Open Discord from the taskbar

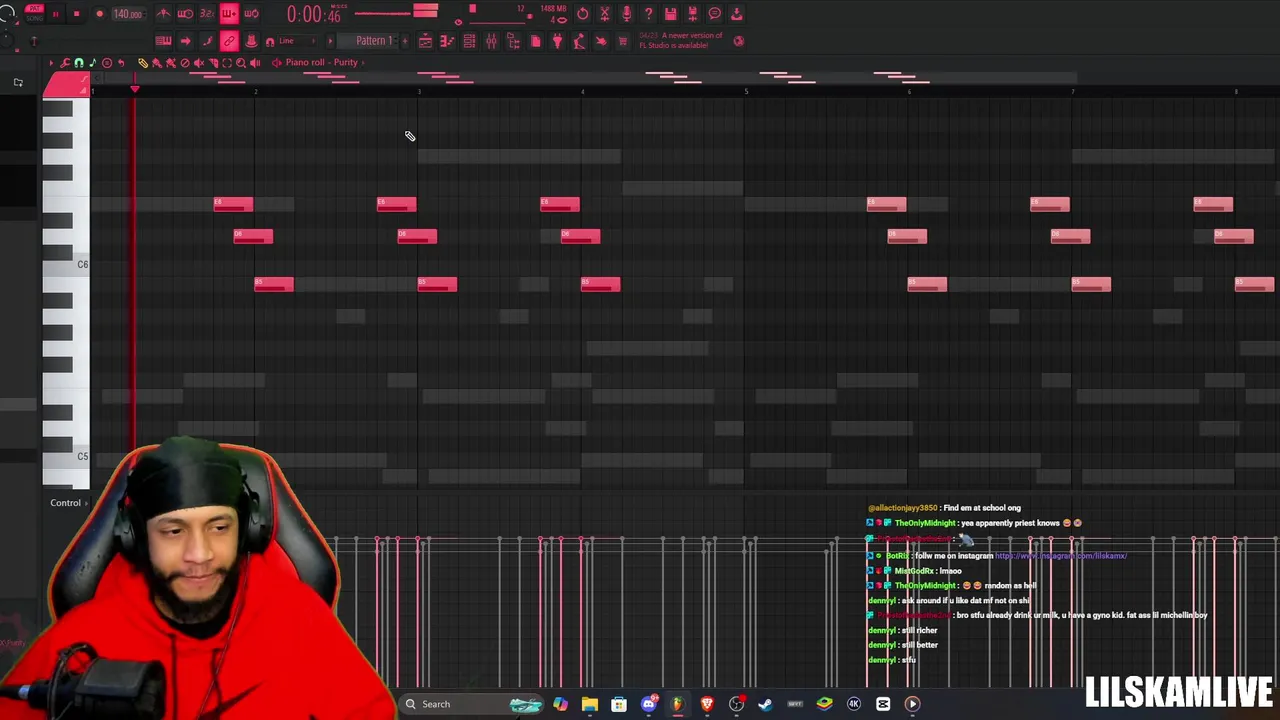[x=648, y=704]
